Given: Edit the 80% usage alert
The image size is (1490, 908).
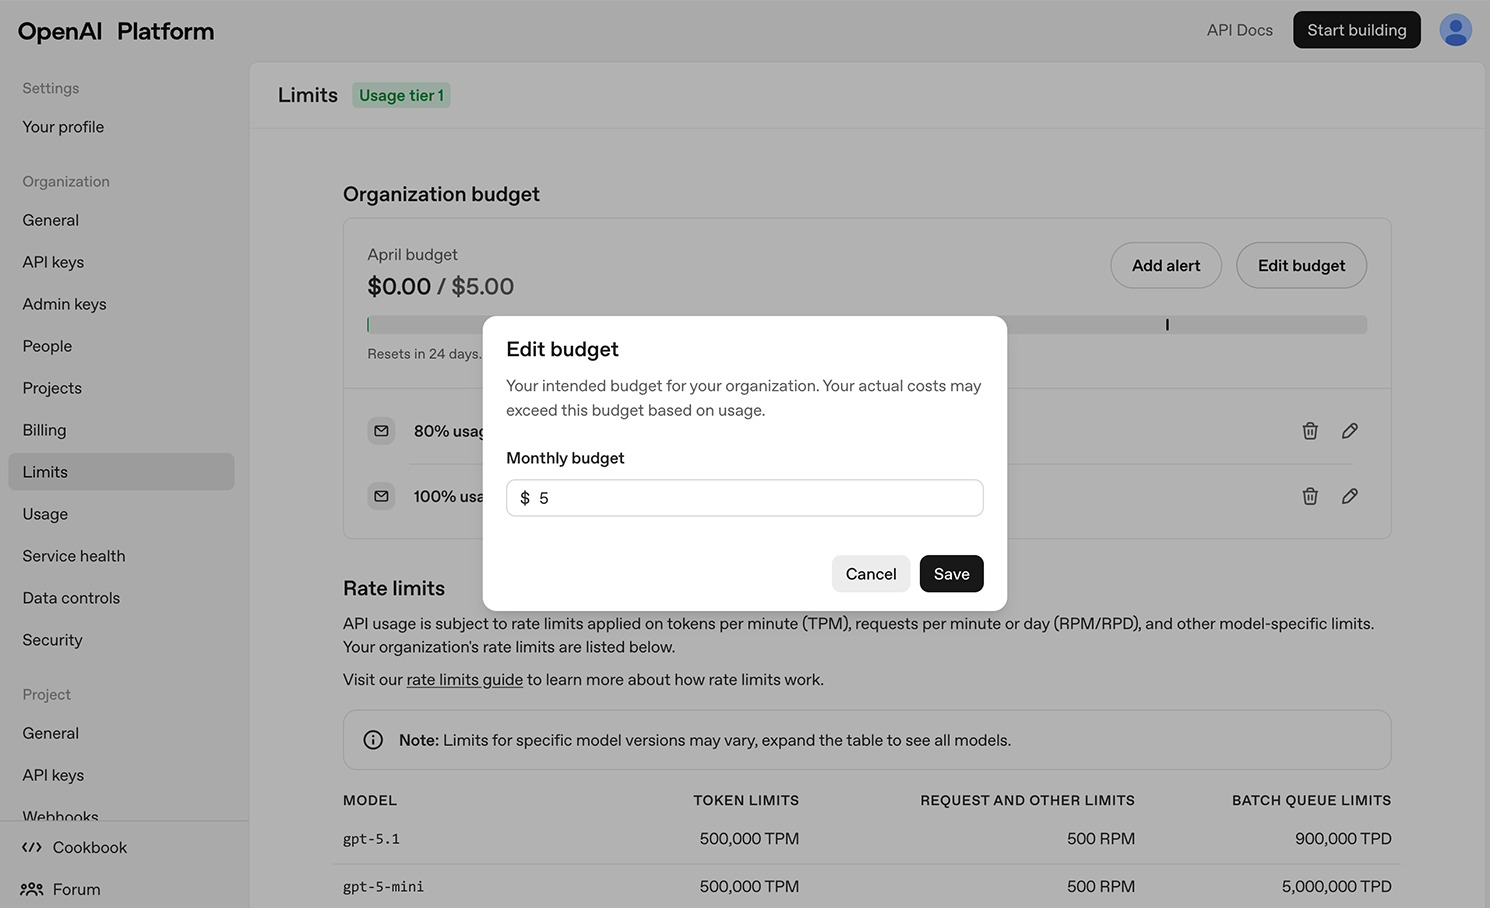Looking at the screenshot, I should pyautogui.click(x=1349, y=431).
